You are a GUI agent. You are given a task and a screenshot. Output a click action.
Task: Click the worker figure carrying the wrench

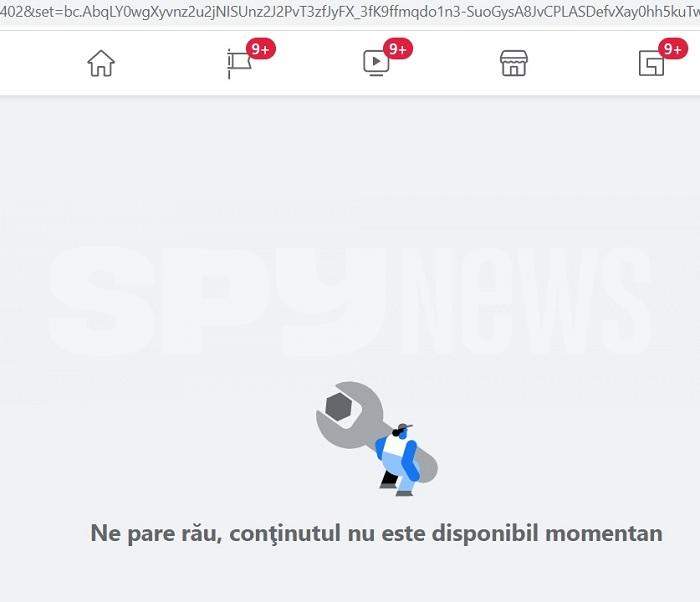tap(397, 460)
